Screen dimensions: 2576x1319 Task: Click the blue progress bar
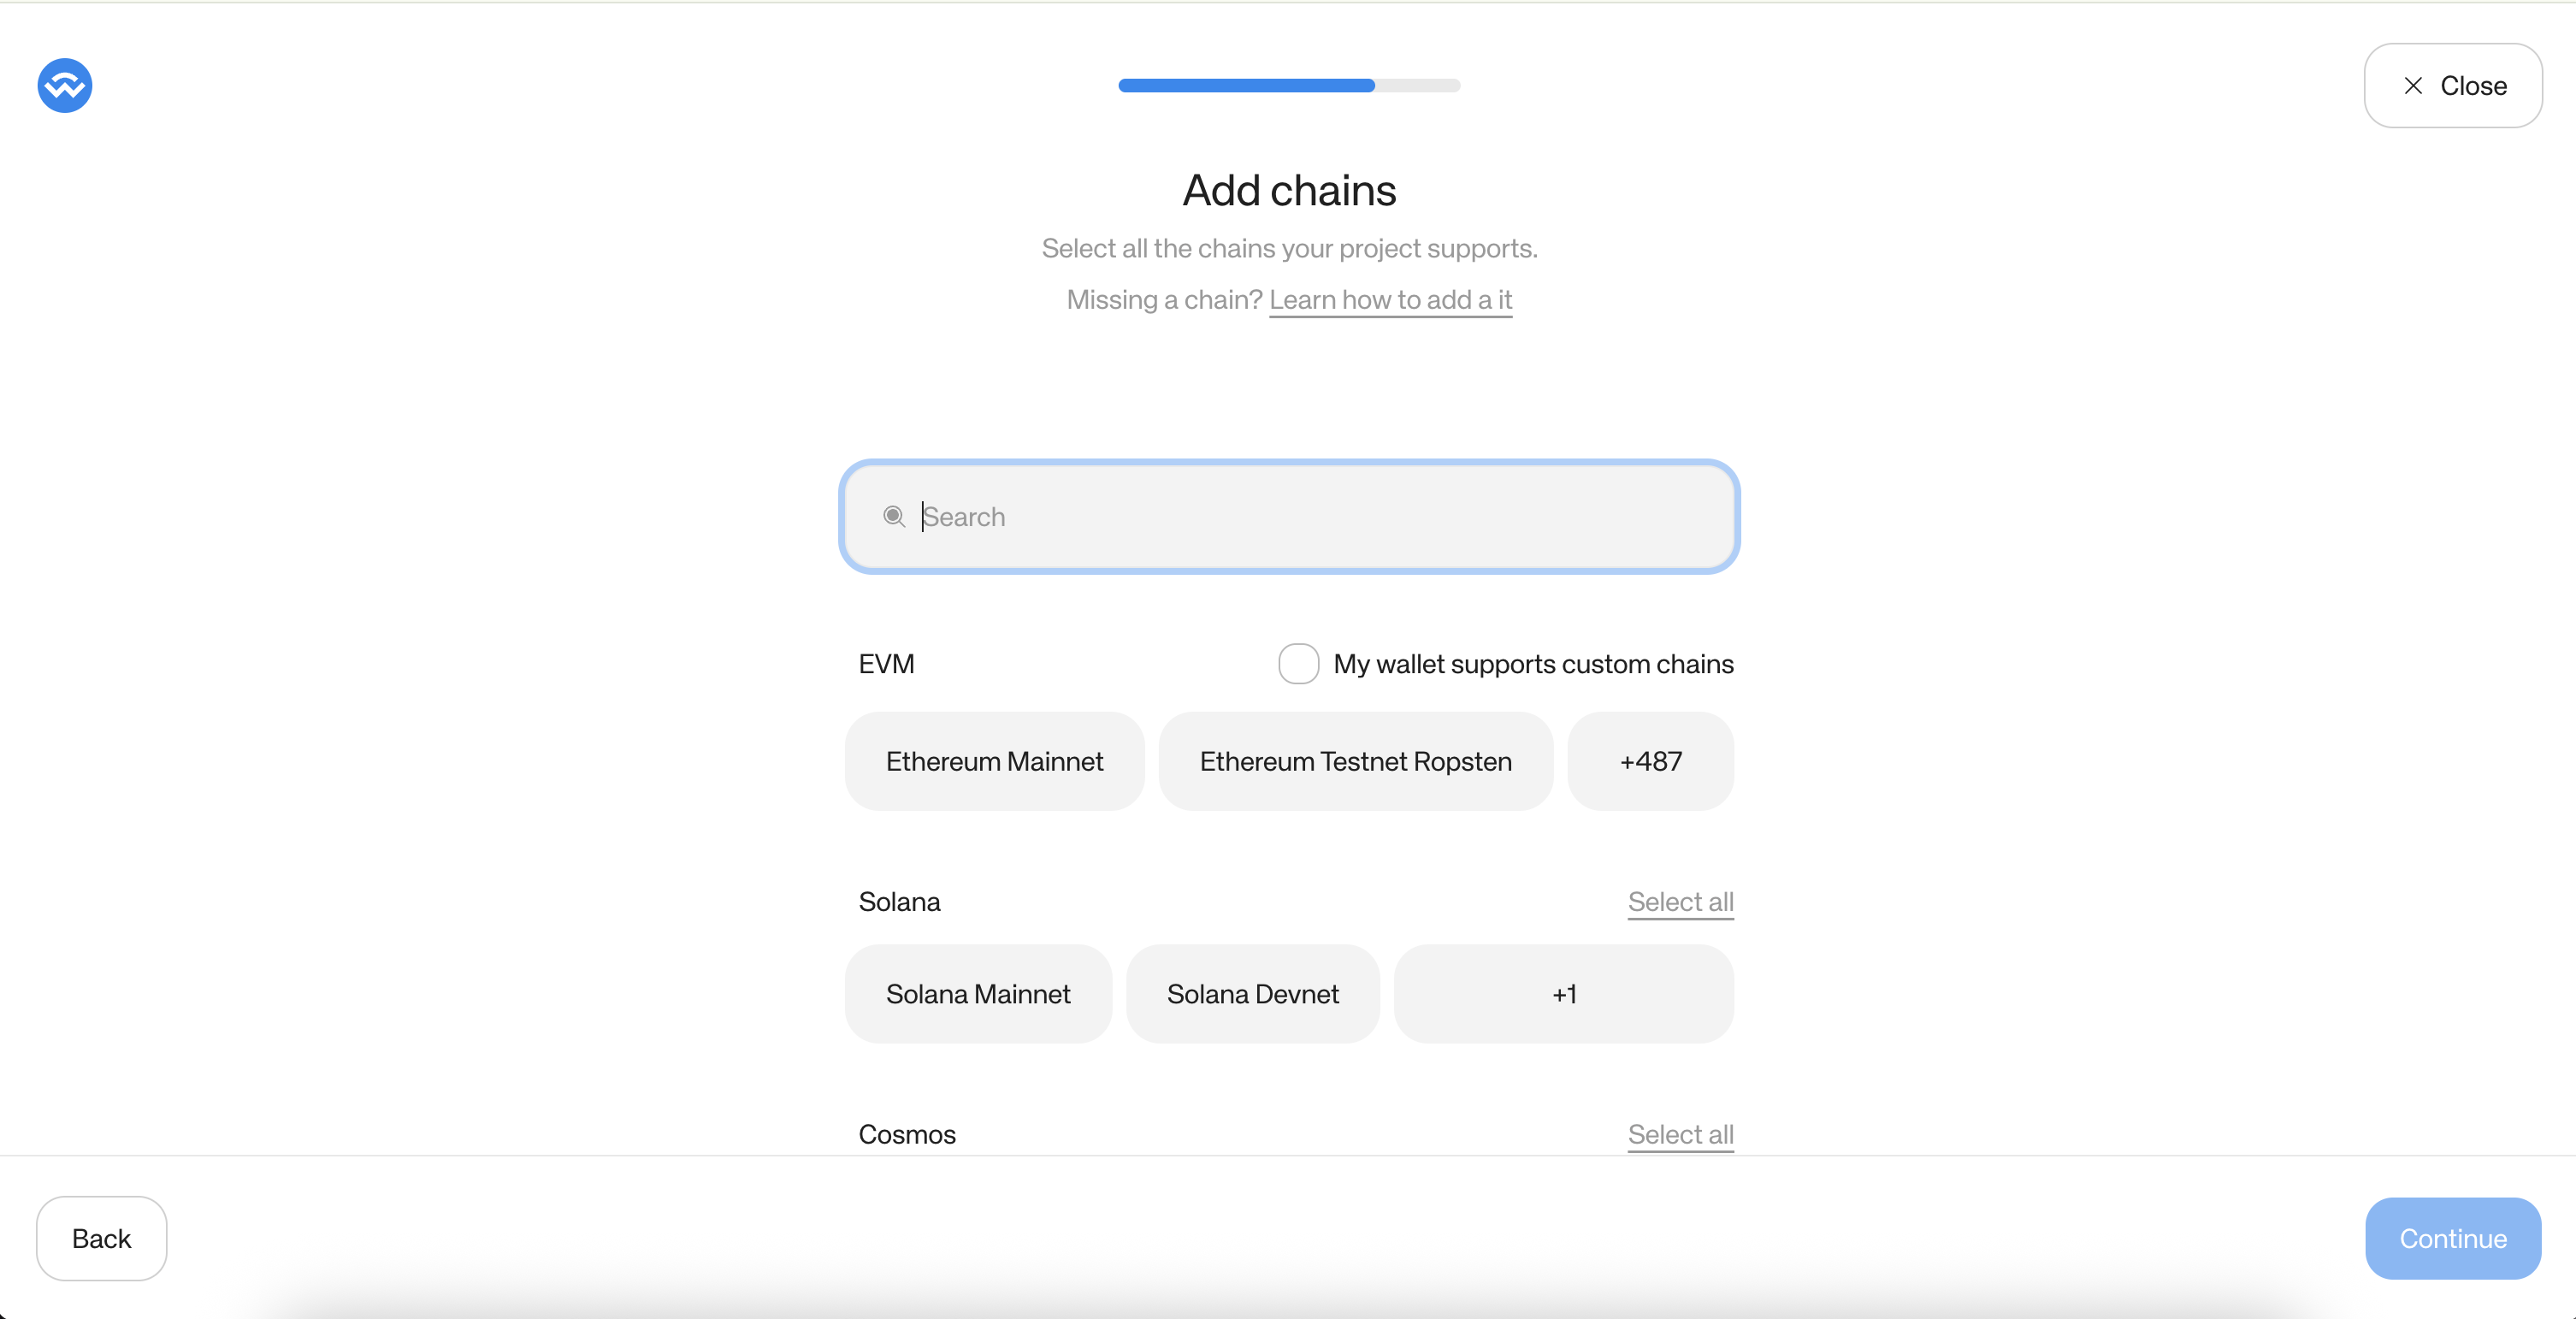(1245, 86)
